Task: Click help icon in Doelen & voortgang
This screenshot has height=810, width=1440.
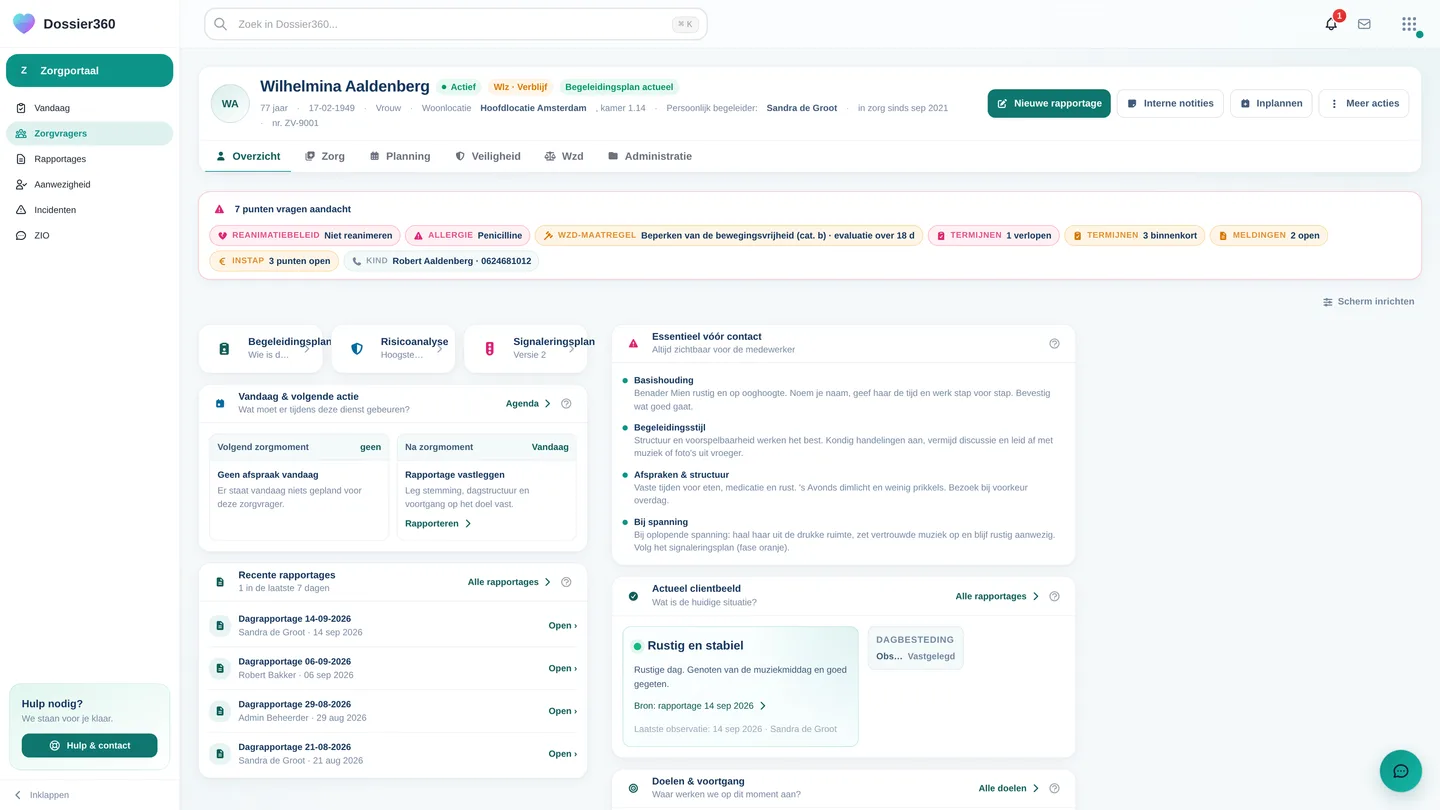Action: tap(1054, 788)
